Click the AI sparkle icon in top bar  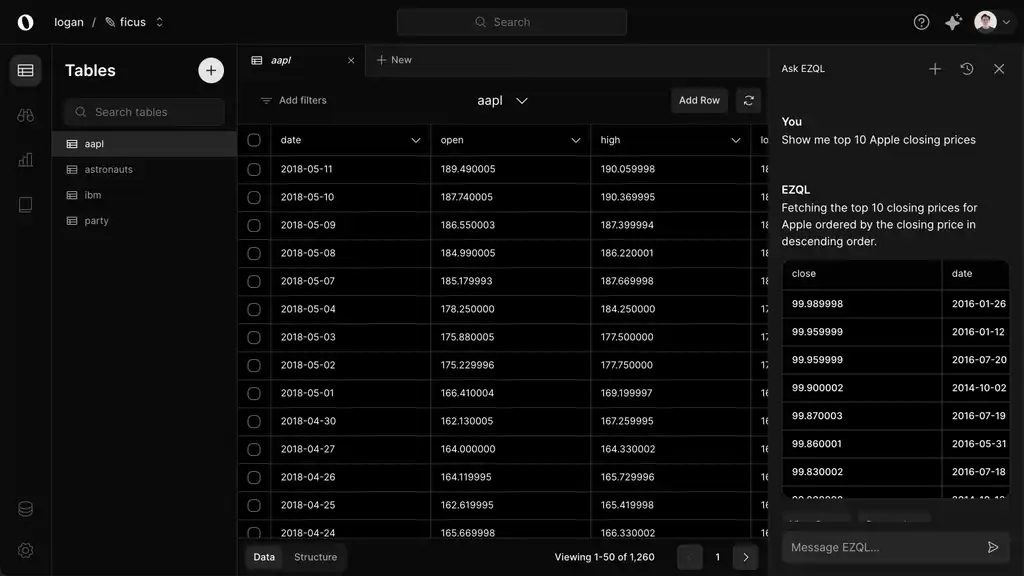coord(953,22)
